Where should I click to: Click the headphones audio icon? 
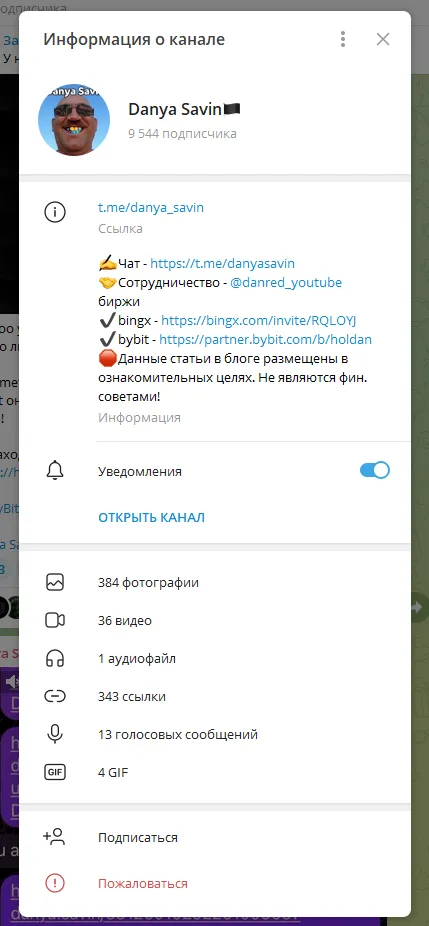click(x=55, y=658)
